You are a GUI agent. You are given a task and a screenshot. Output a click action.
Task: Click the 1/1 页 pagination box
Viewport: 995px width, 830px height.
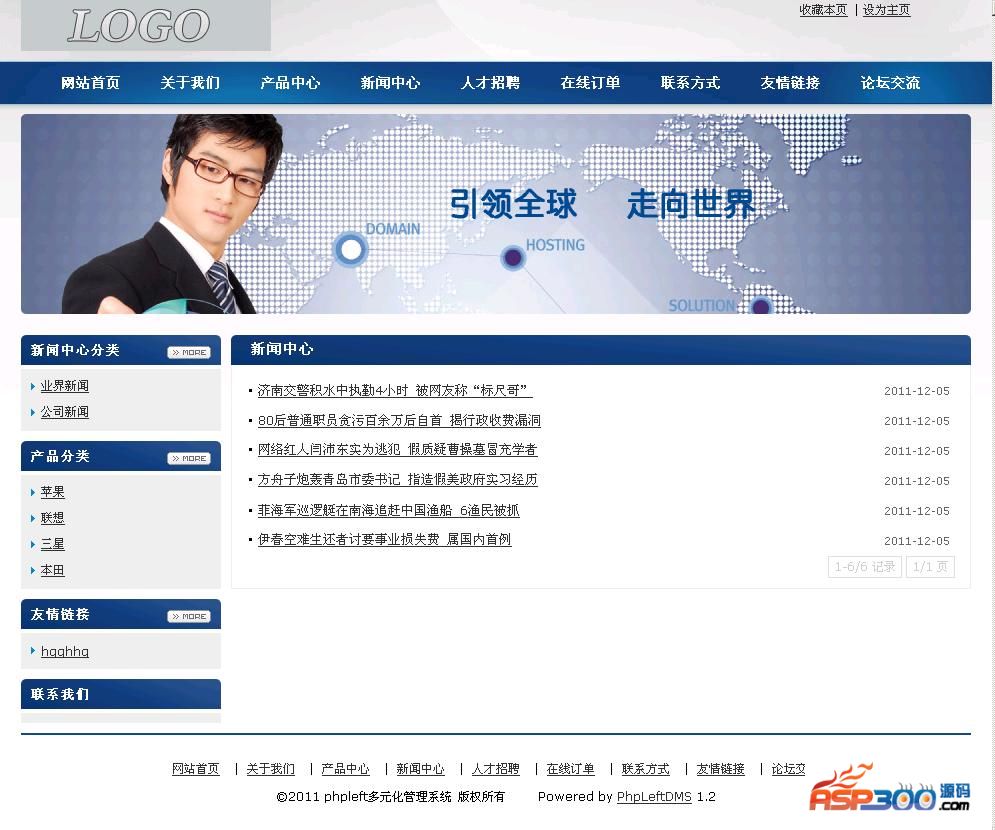click(930, 567)
